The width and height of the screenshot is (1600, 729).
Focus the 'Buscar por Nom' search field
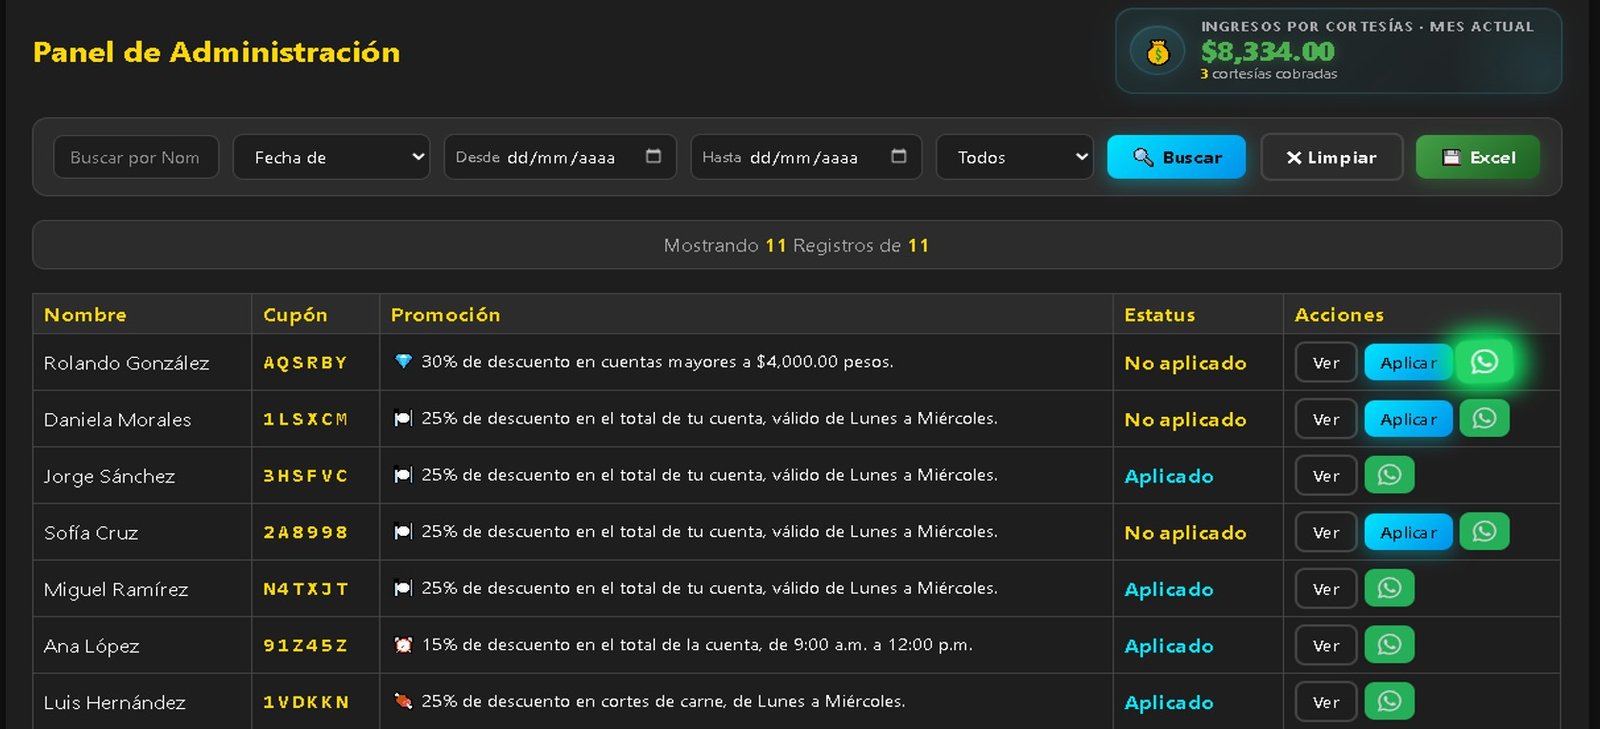(x=136, y=157)
